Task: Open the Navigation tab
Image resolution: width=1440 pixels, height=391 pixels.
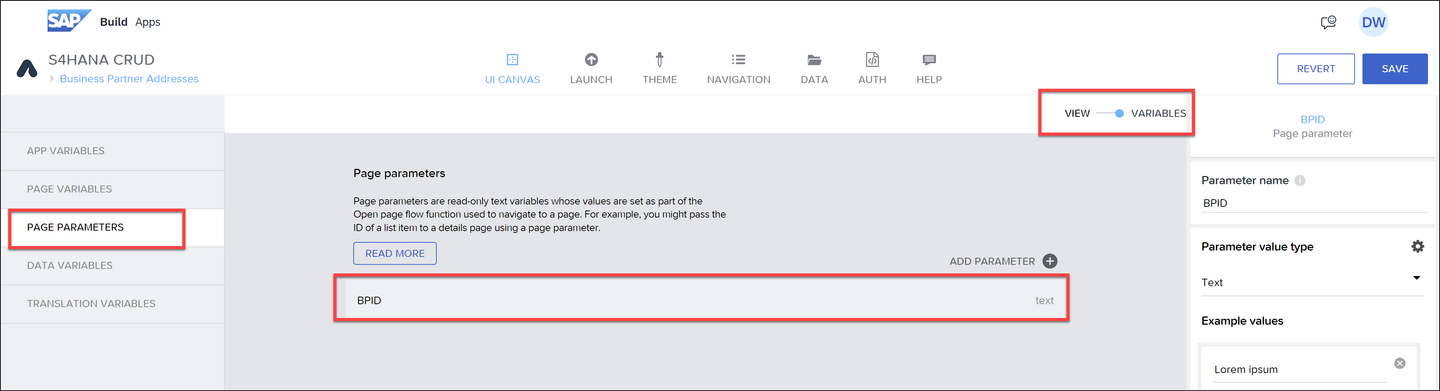Action: pos(738,68)
